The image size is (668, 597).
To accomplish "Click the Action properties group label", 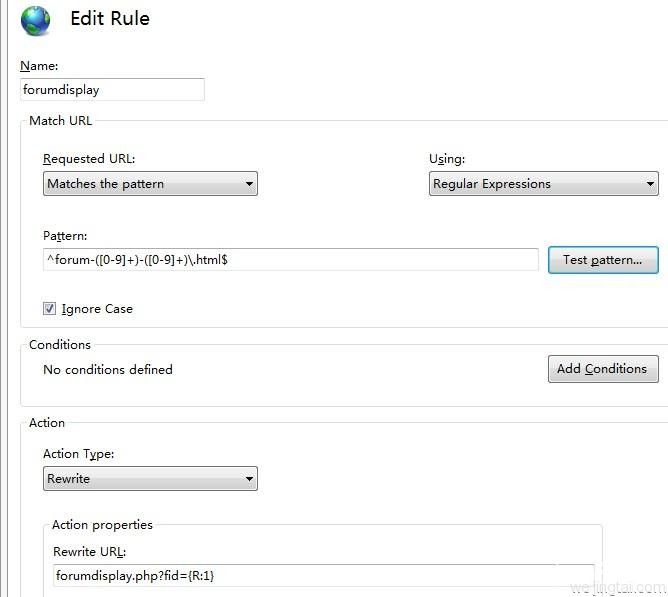I will point(102,525).
